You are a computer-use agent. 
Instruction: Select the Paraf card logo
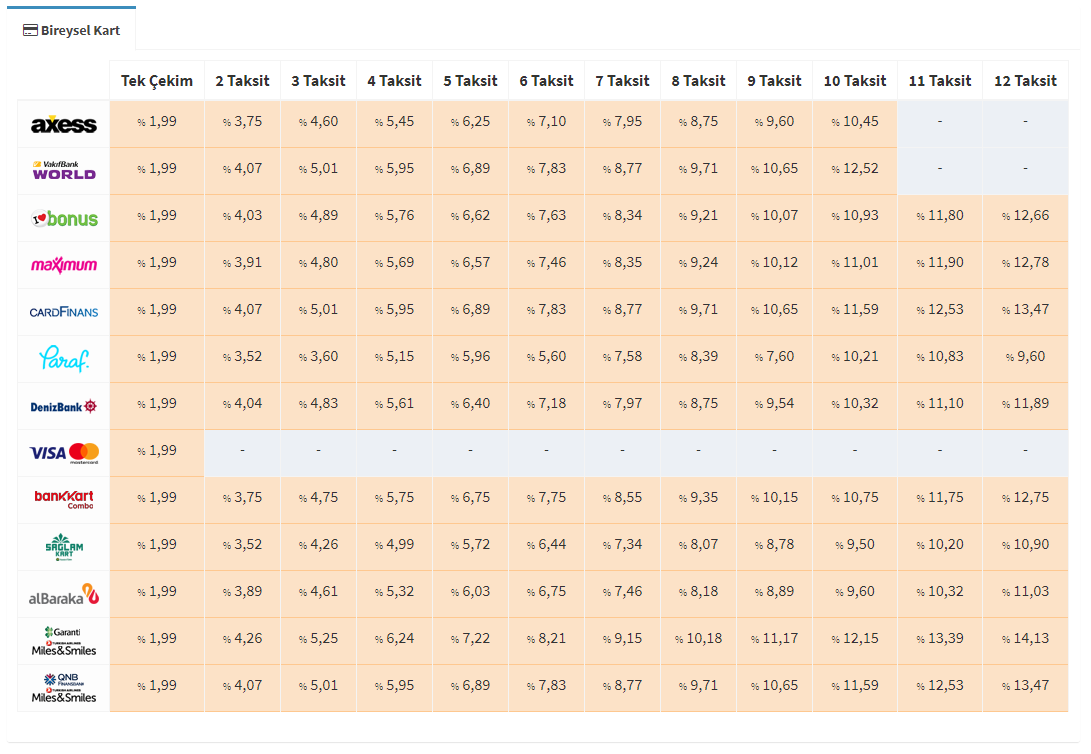coord(64,359)
